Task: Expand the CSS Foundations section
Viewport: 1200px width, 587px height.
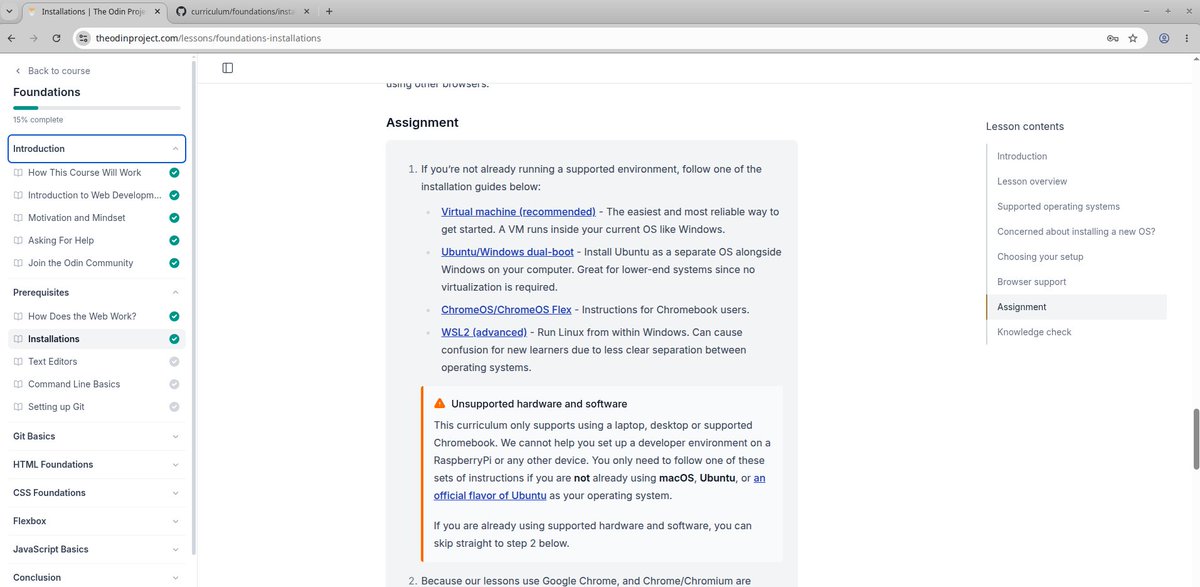Action: click(x=97, y=492)
